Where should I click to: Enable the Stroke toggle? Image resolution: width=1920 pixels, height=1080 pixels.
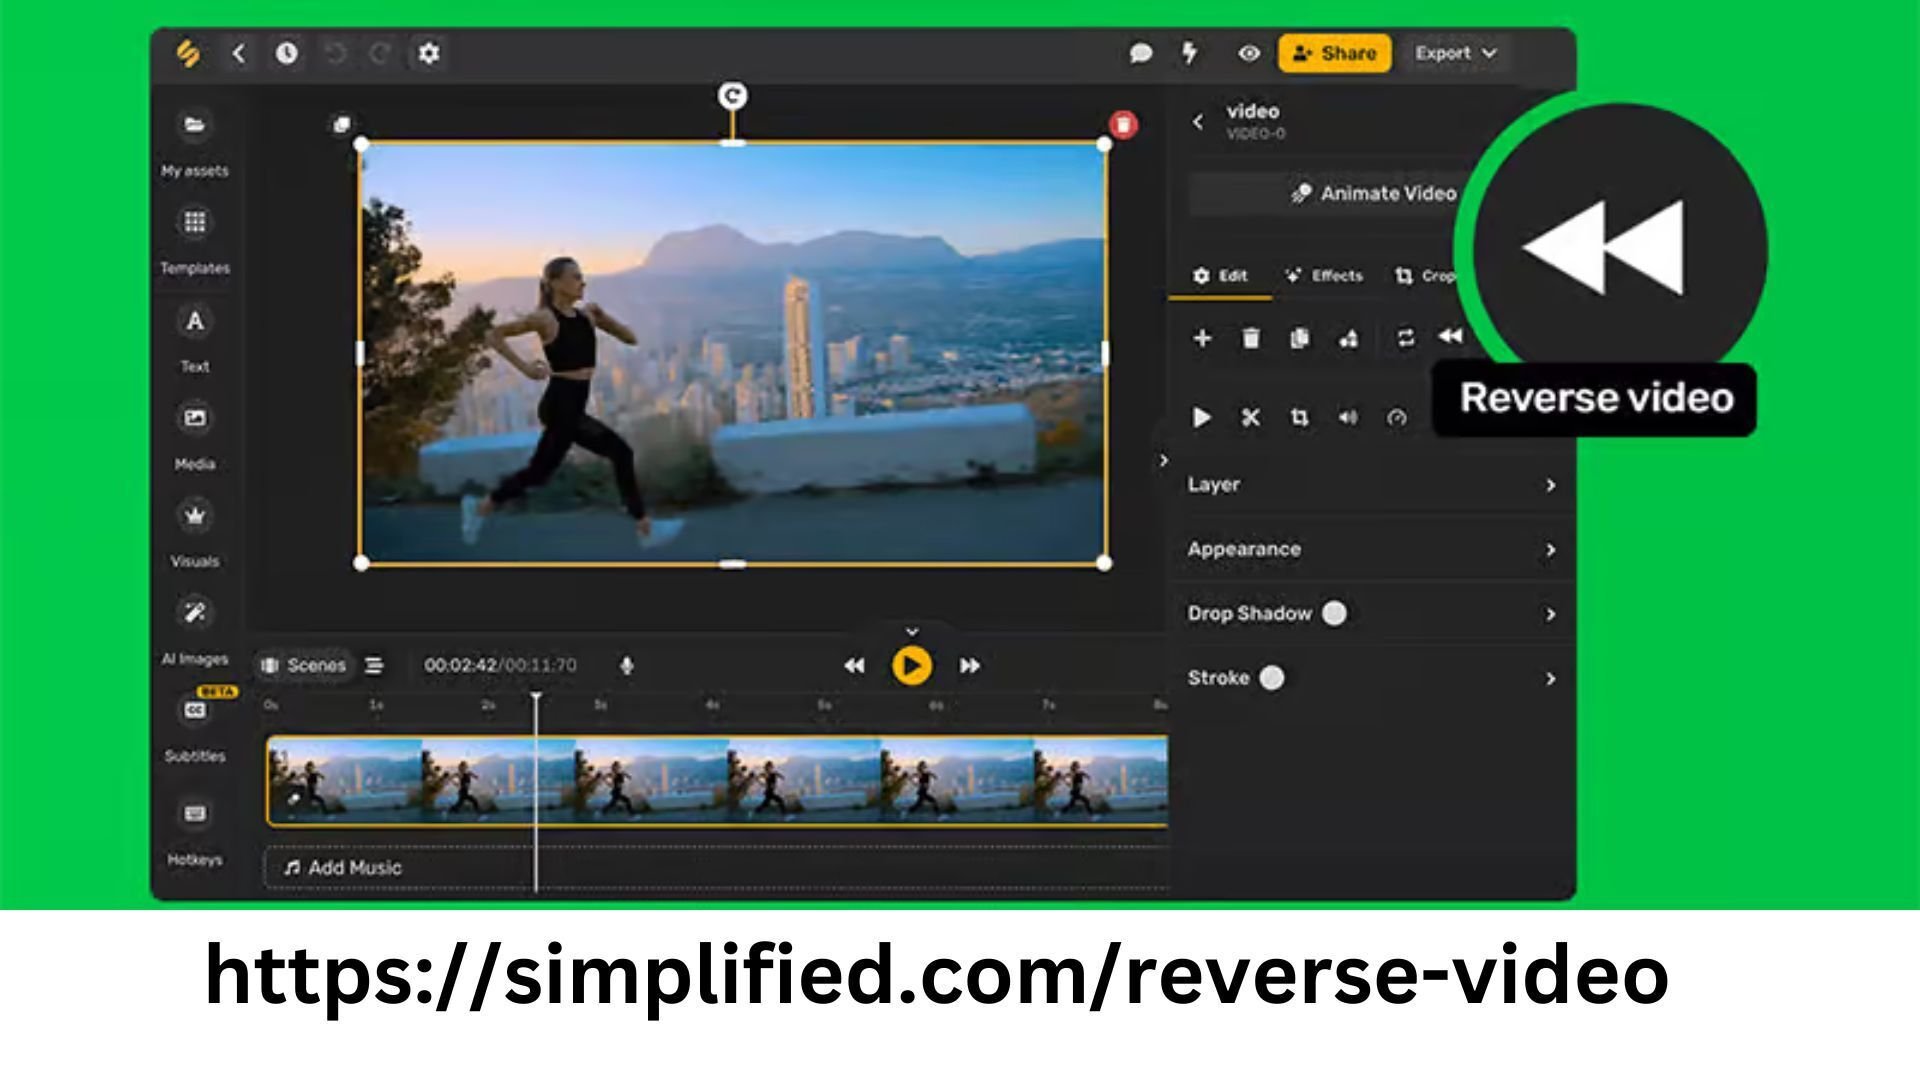tap(1271, 678)
